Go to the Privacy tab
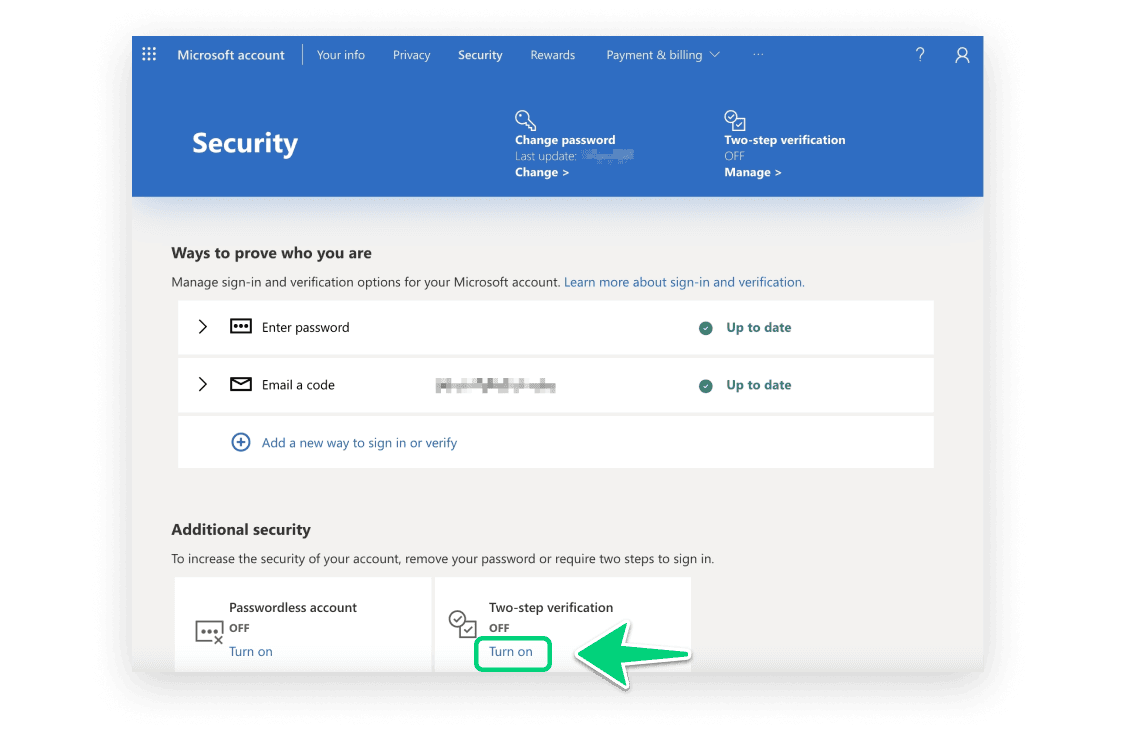 click(x=411, y=55)
